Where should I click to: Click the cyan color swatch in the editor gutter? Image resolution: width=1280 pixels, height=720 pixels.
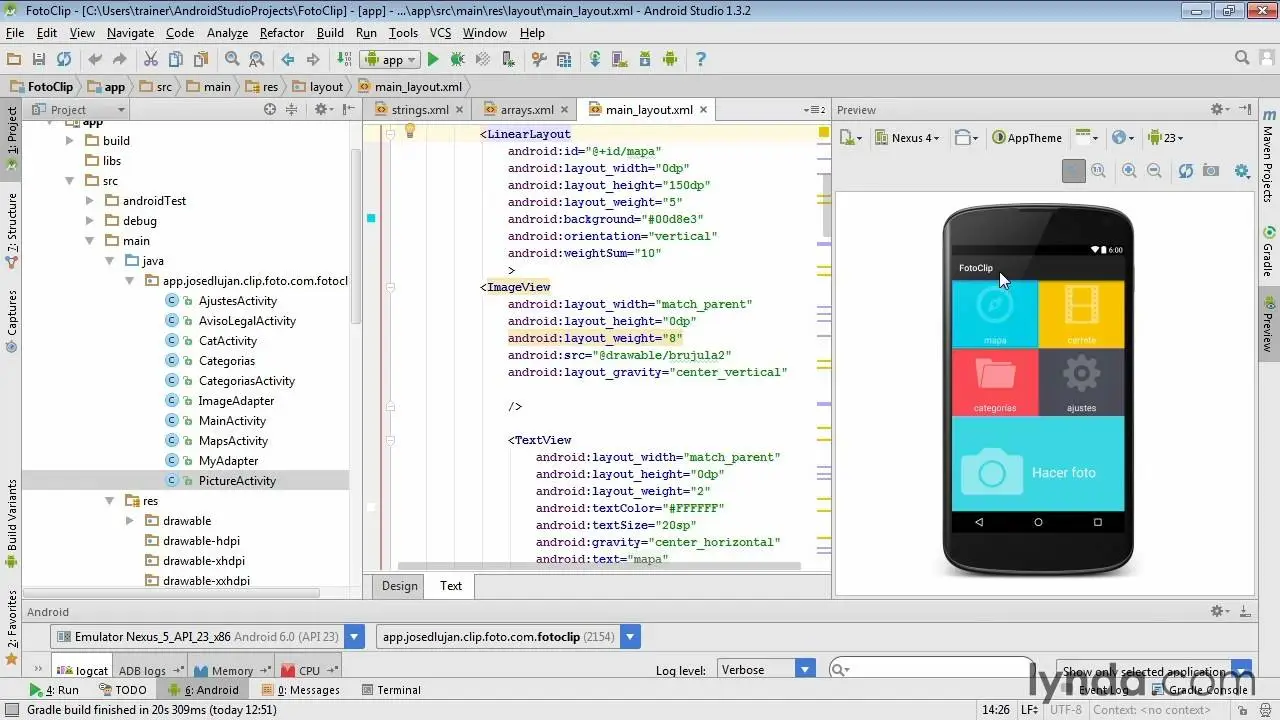(371, 218)
